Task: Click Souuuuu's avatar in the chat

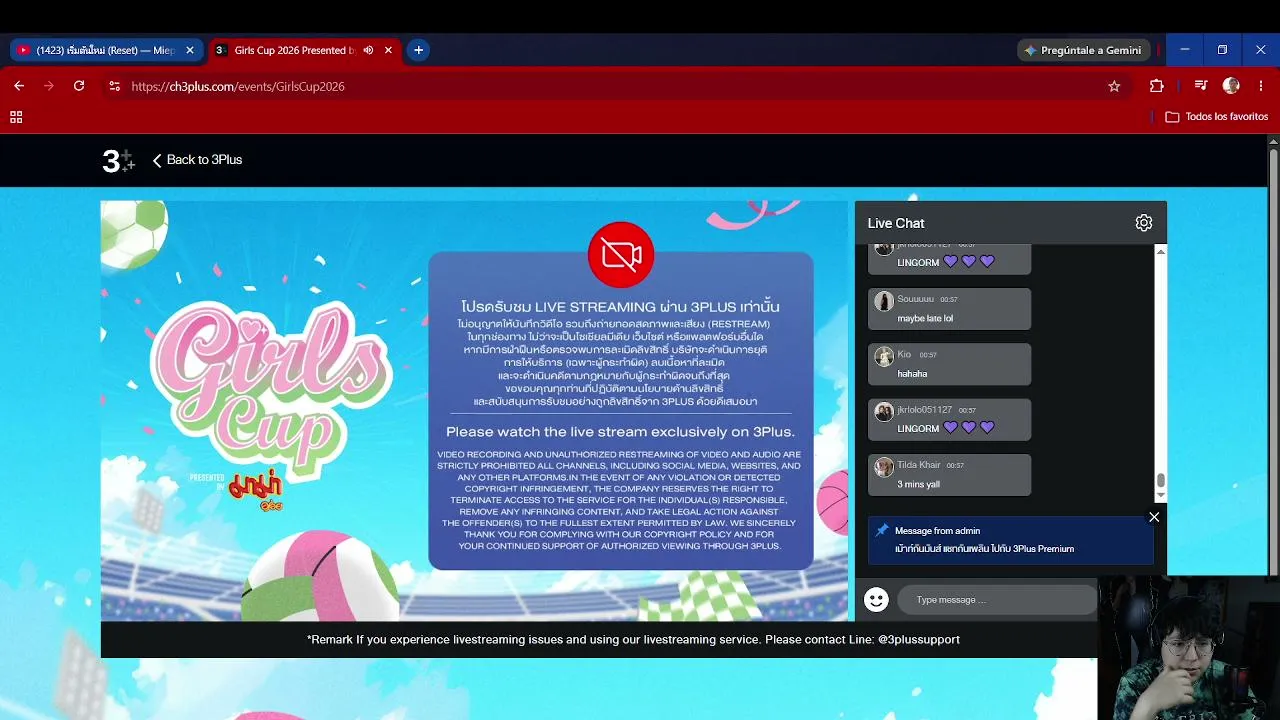Action: click(884, 301)
